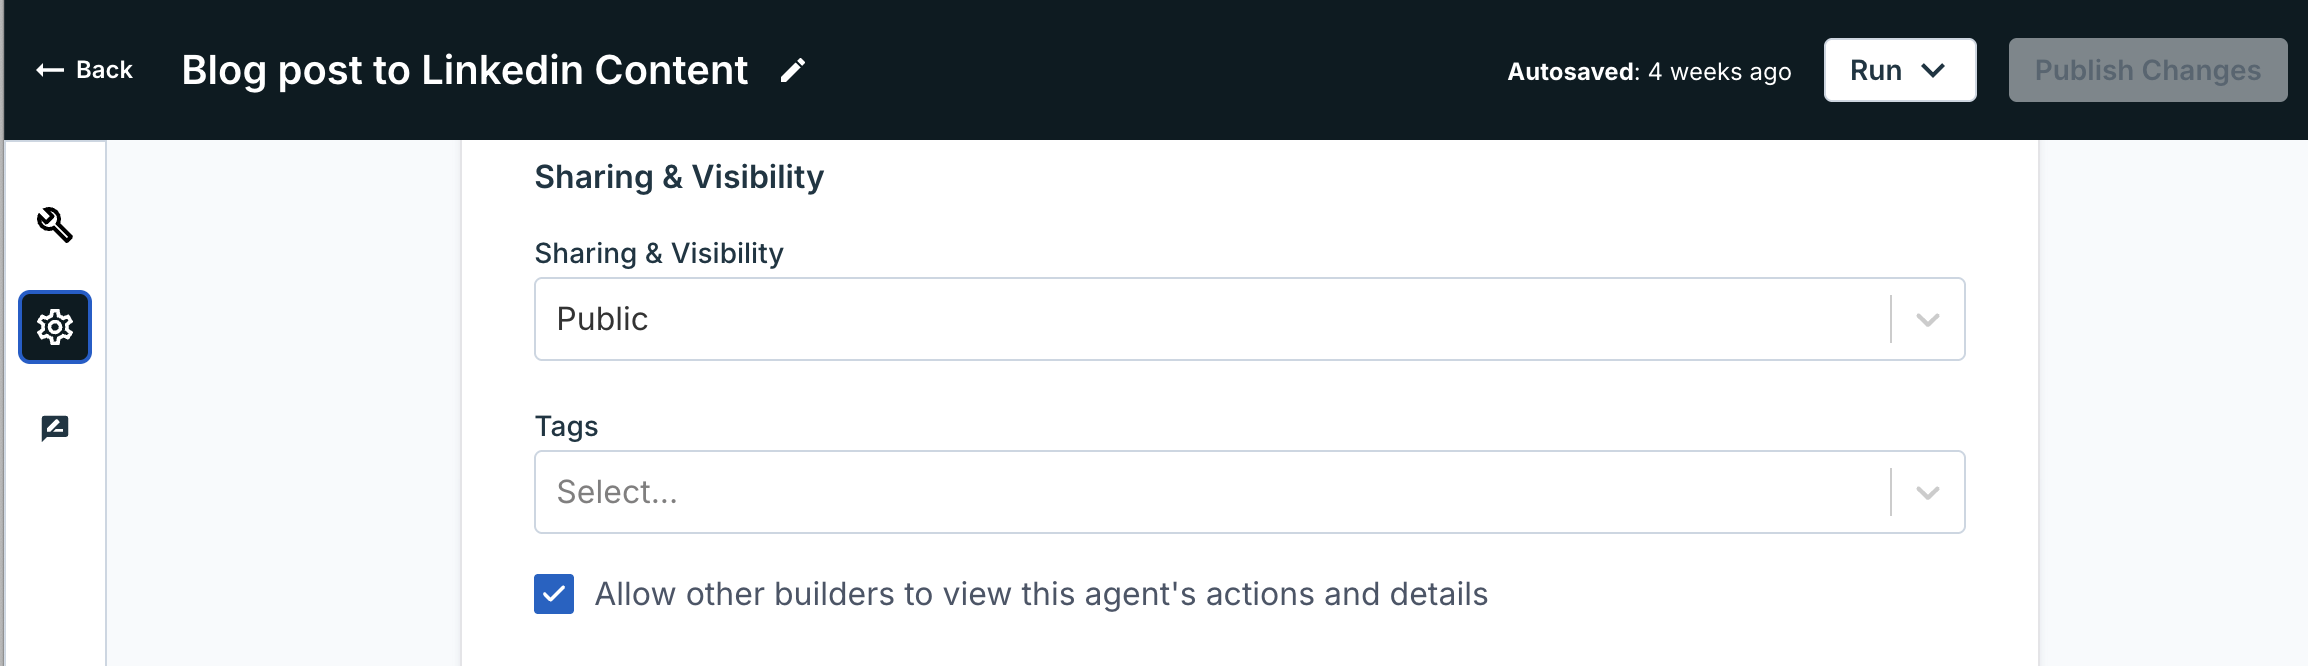The image size is (2308, 666).
Task: Click the Publish Changes button
Action: click(x=2146, y=70)
